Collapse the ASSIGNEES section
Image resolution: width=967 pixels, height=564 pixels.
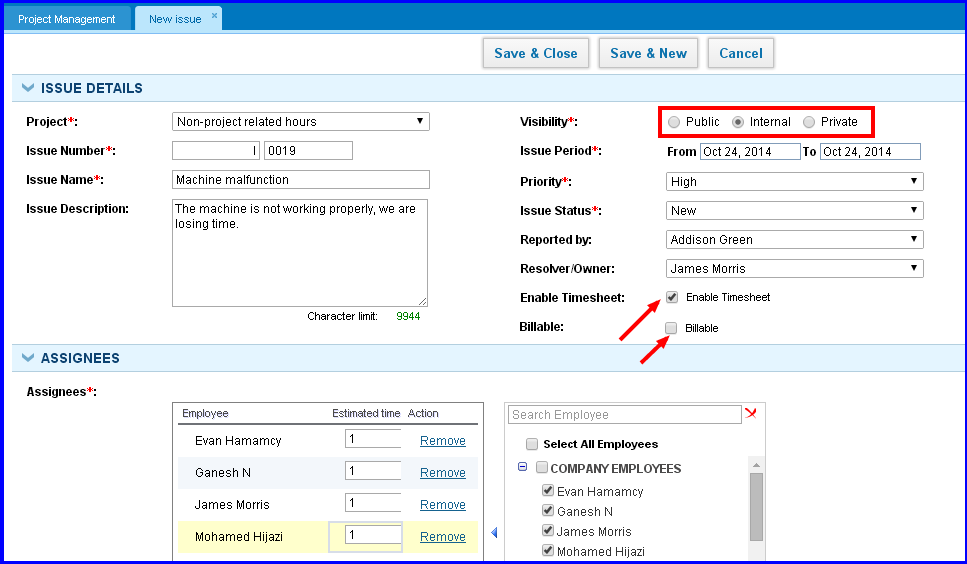(x=28, y=358)
